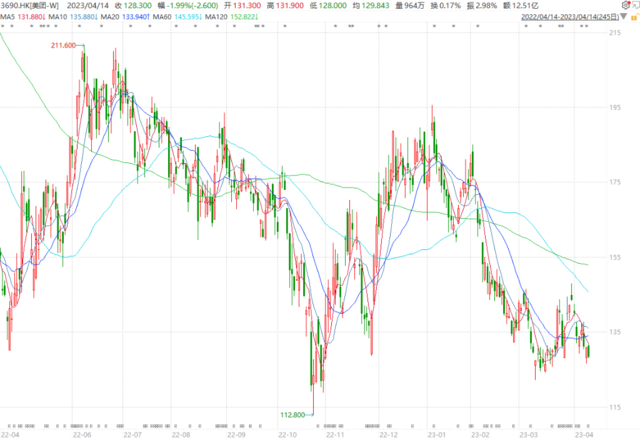Open the chart settings gear icon
Viewport: 640px width, 438px height.
click(625, 5)
